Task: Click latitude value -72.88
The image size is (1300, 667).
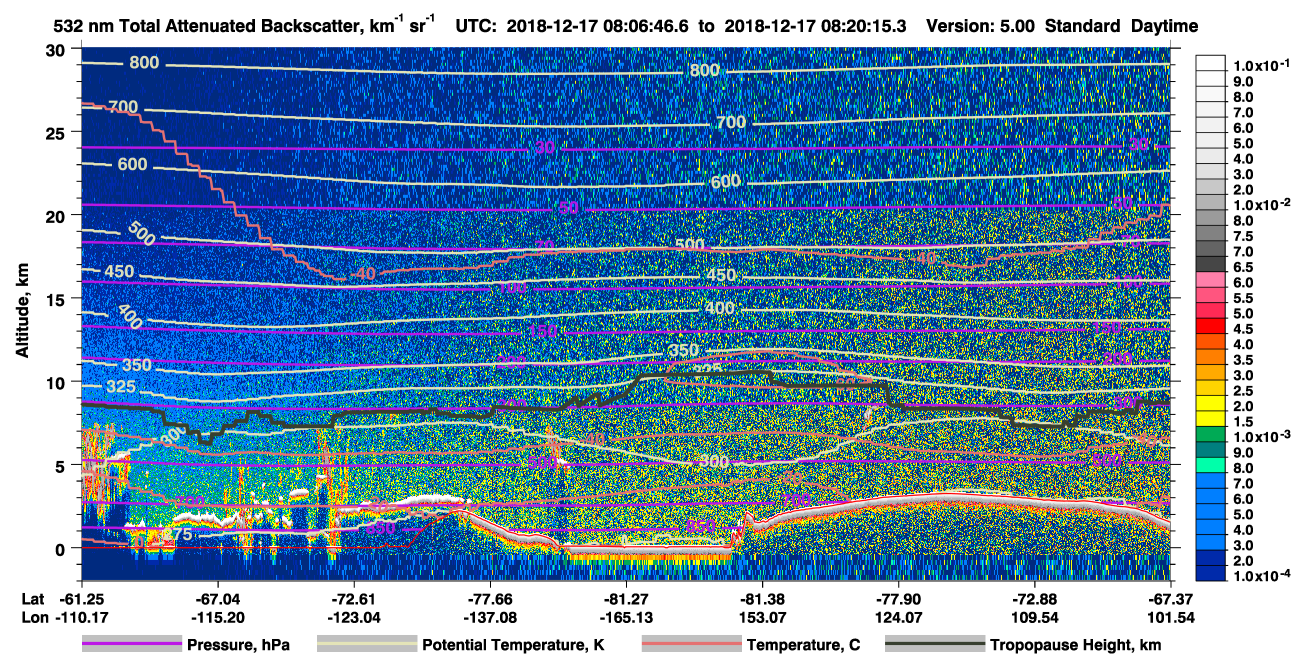Action: coord(1034,598)
